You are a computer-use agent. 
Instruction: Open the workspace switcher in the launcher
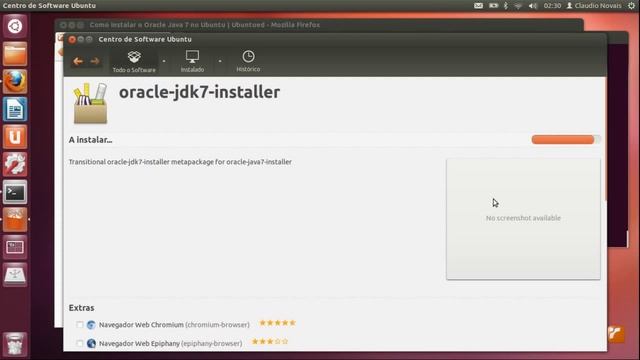(15, 247)
